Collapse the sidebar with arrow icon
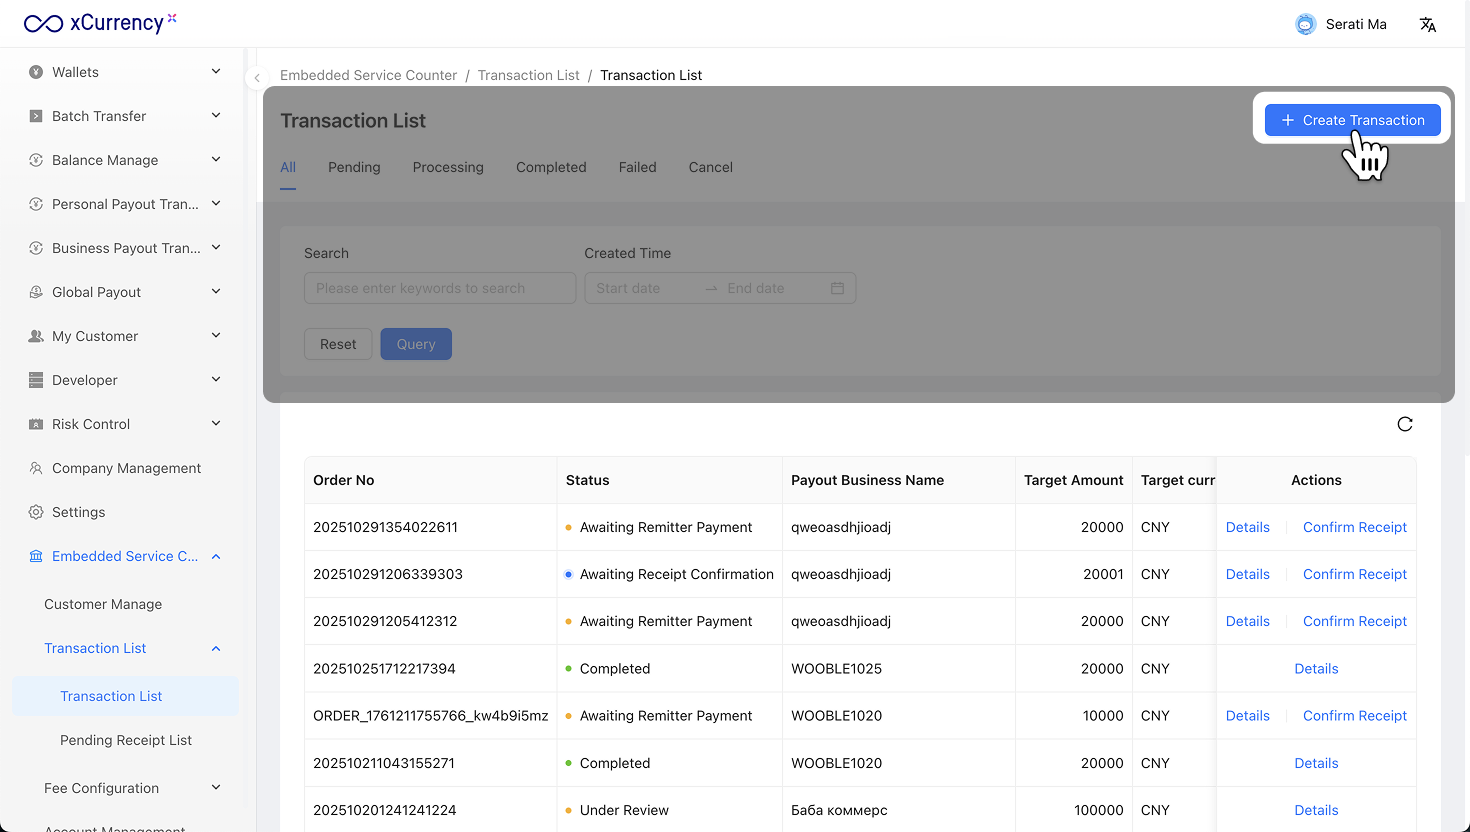Image resolution: width=1470 pixels, height=832 pixels. pos(257,77)
